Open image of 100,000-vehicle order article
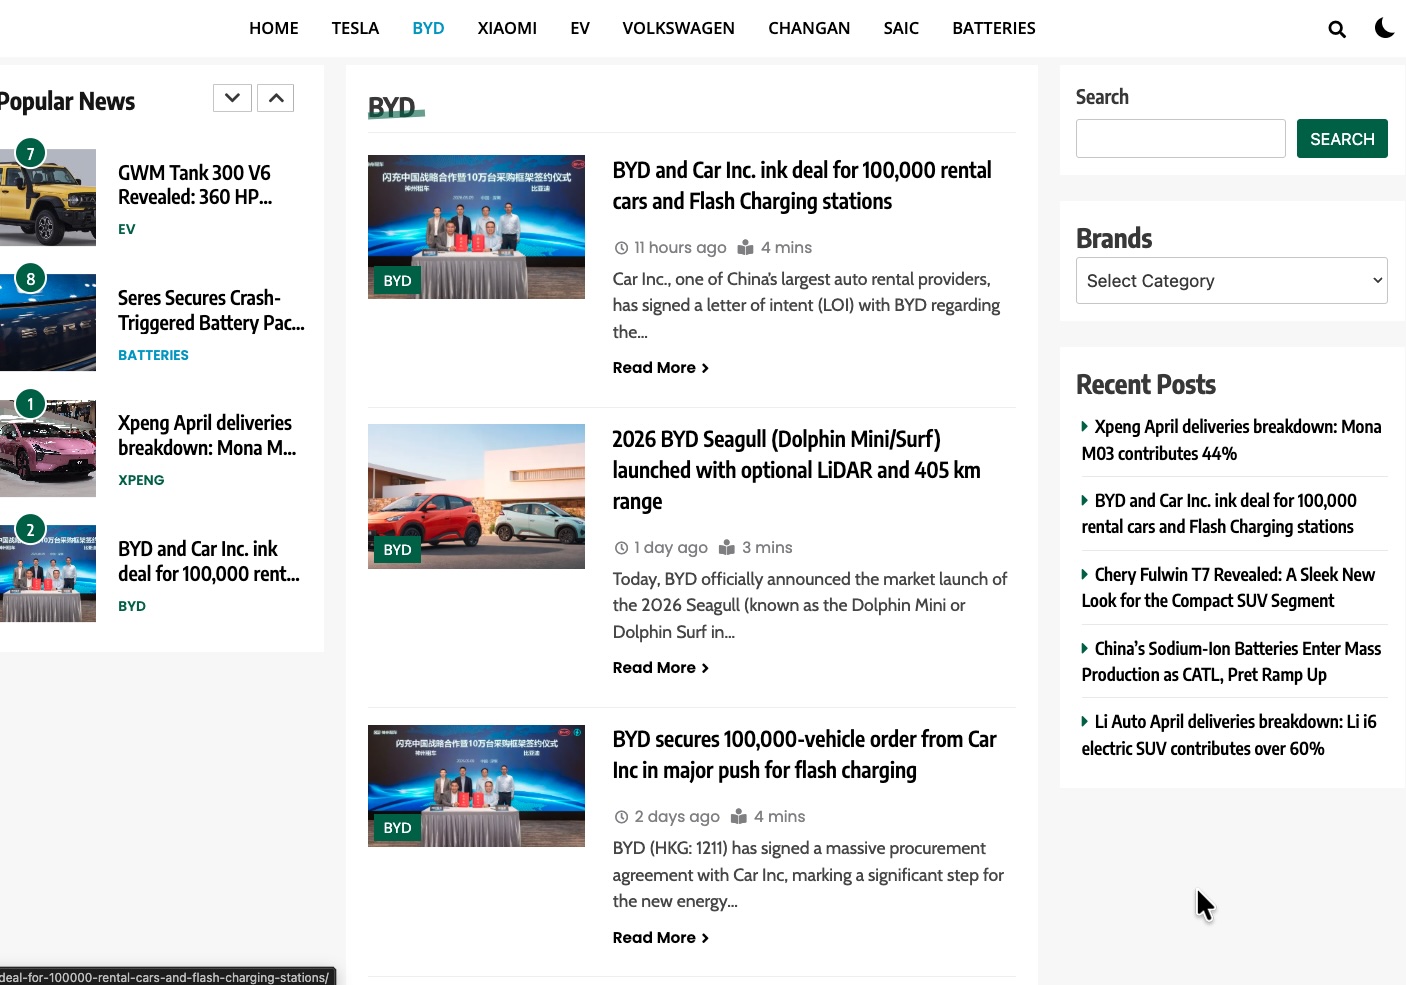 pyautogui.click(x=476, y=786)
